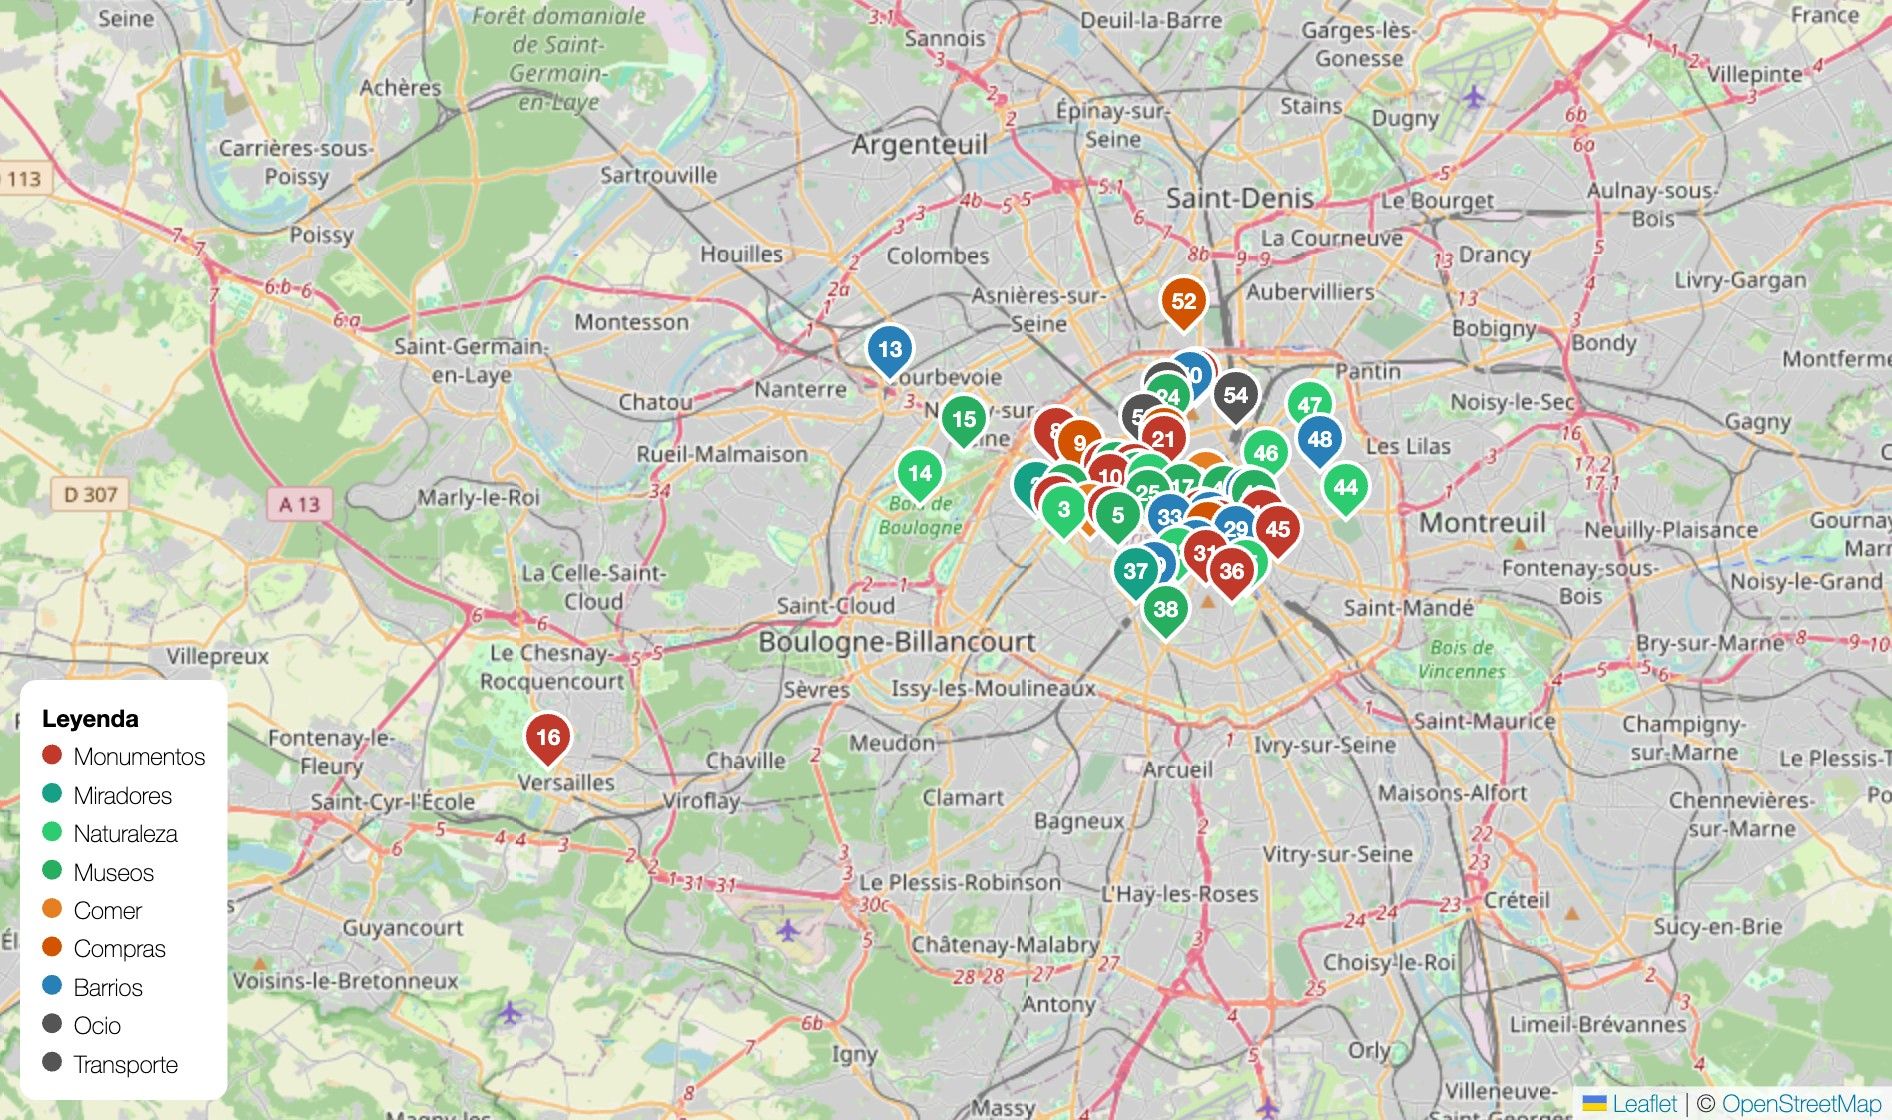Viewport: 1892px width, 1120px height.
Task: Click the Saint-Denis map label
Action: tap(1240, 198)
